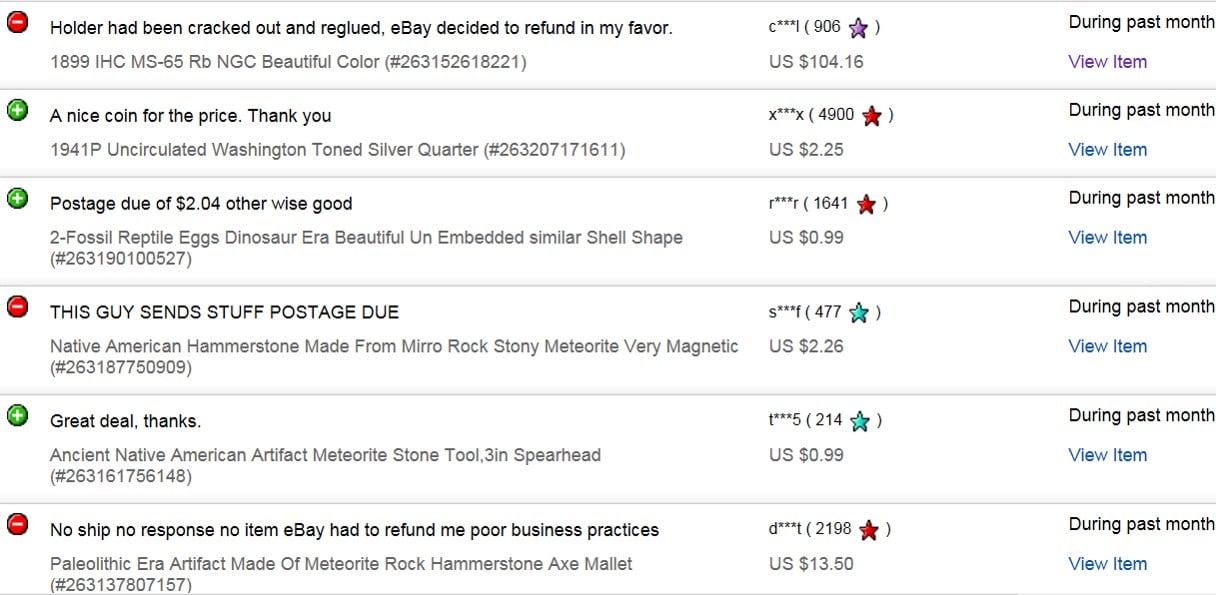Click the listing title '1941P Uncirculated Washington Toned Silver Quarter'
The height and width of the screenshot is (595, 1216).
coord(264,150)
